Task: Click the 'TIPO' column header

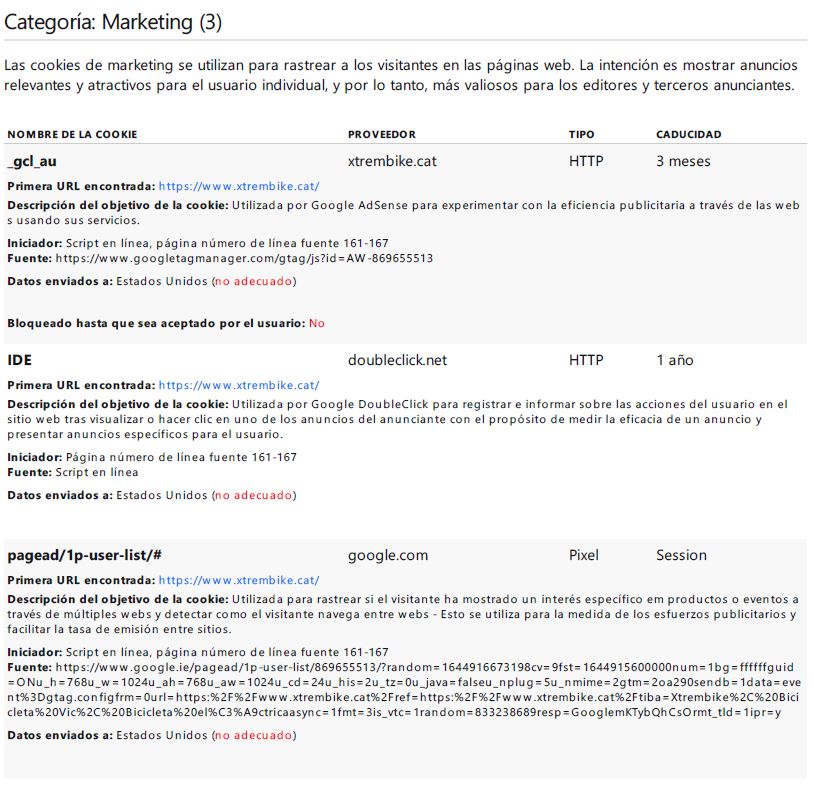Action: click(x=581, y=134)
